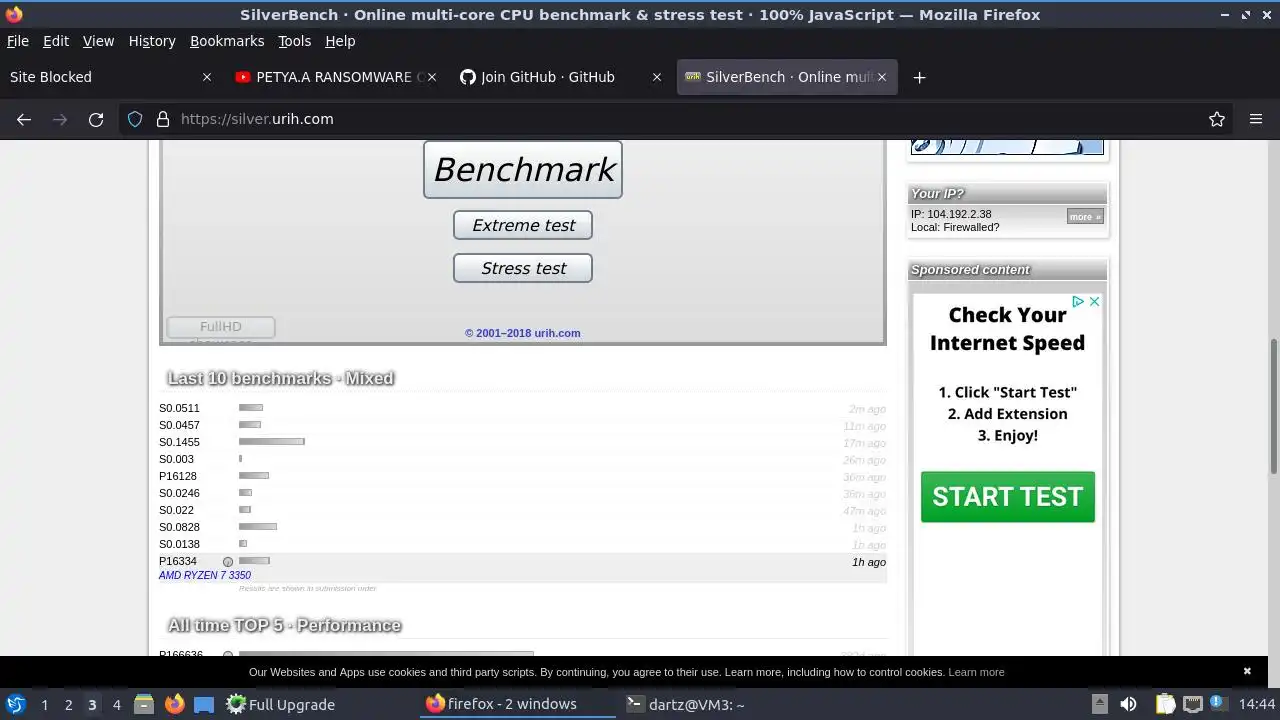
Task: Launch Firefox from taskbar launcher icon
Action: [x=174, y=704]
